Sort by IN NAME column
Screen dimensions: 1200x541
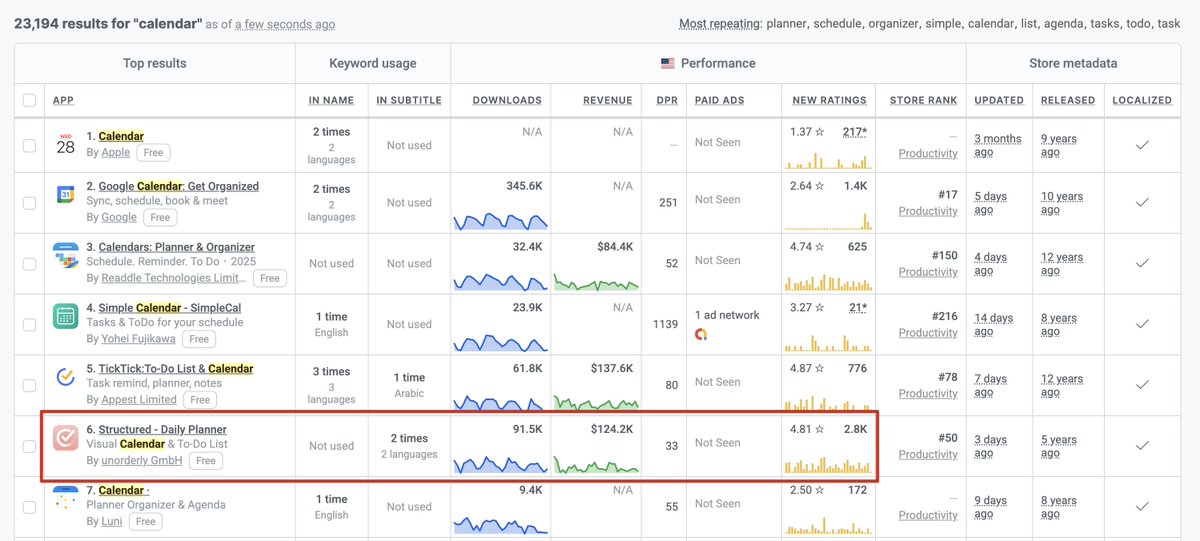(331, 100)
